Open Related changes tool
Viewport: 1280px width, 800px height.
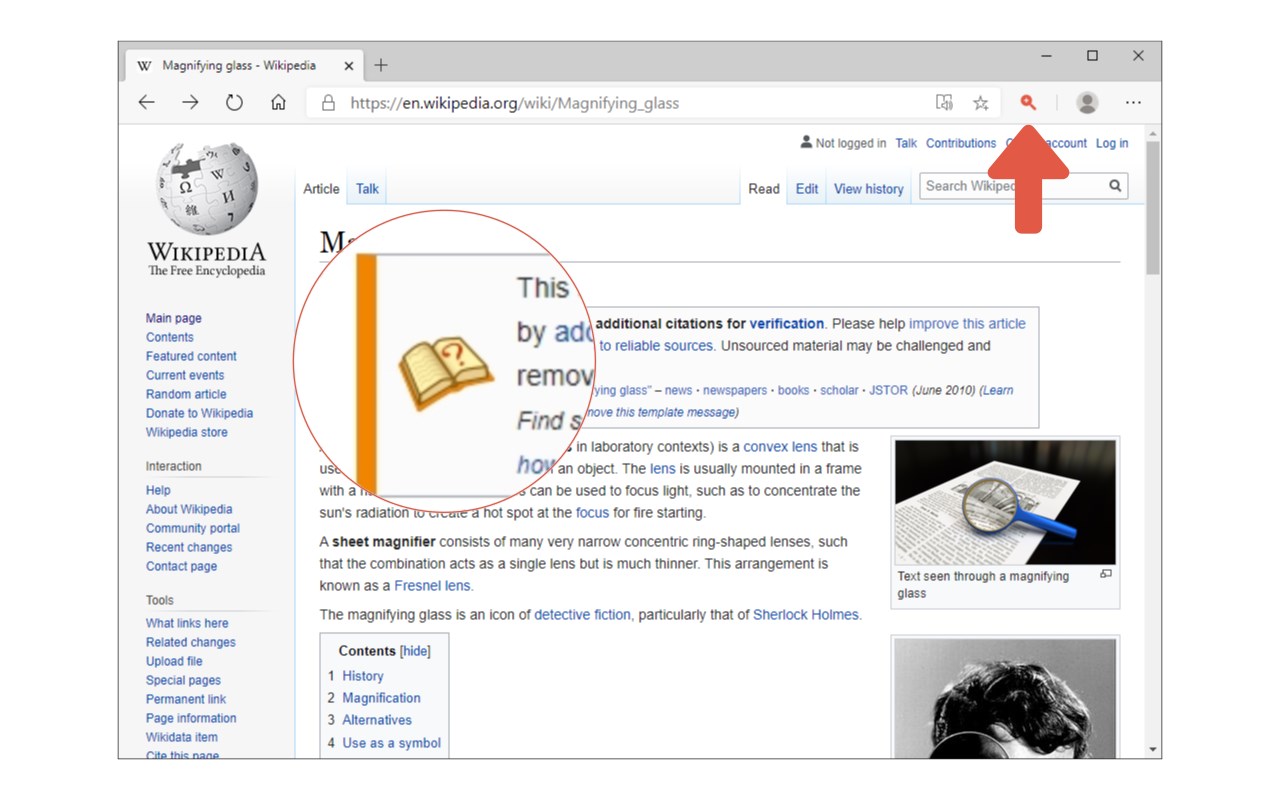pyautogui.click(x=191, y=642)
